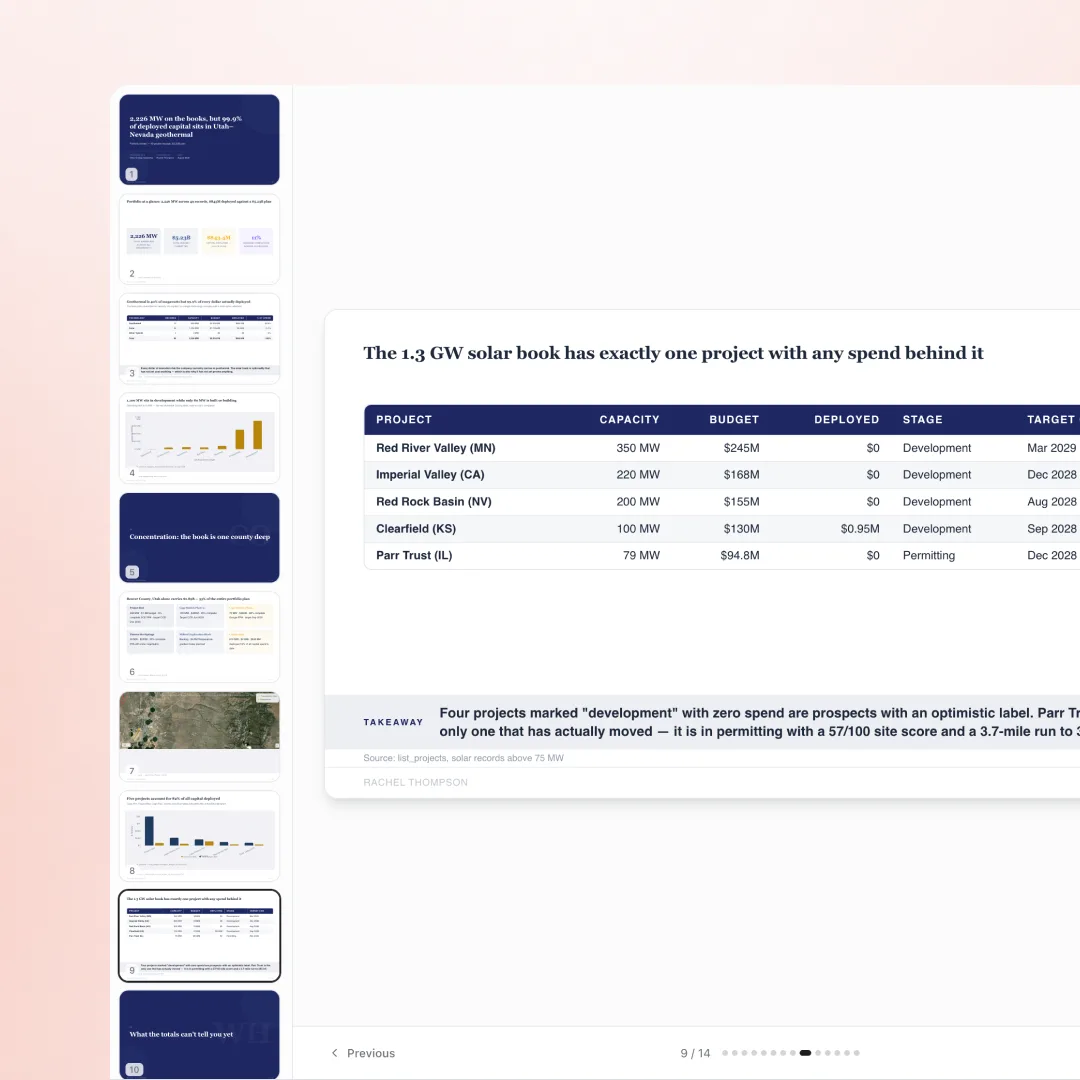Screen dimensions: 1080x1080
Task: Select 'Red River Valley (MN)' project cell
Action: point(435,448)
